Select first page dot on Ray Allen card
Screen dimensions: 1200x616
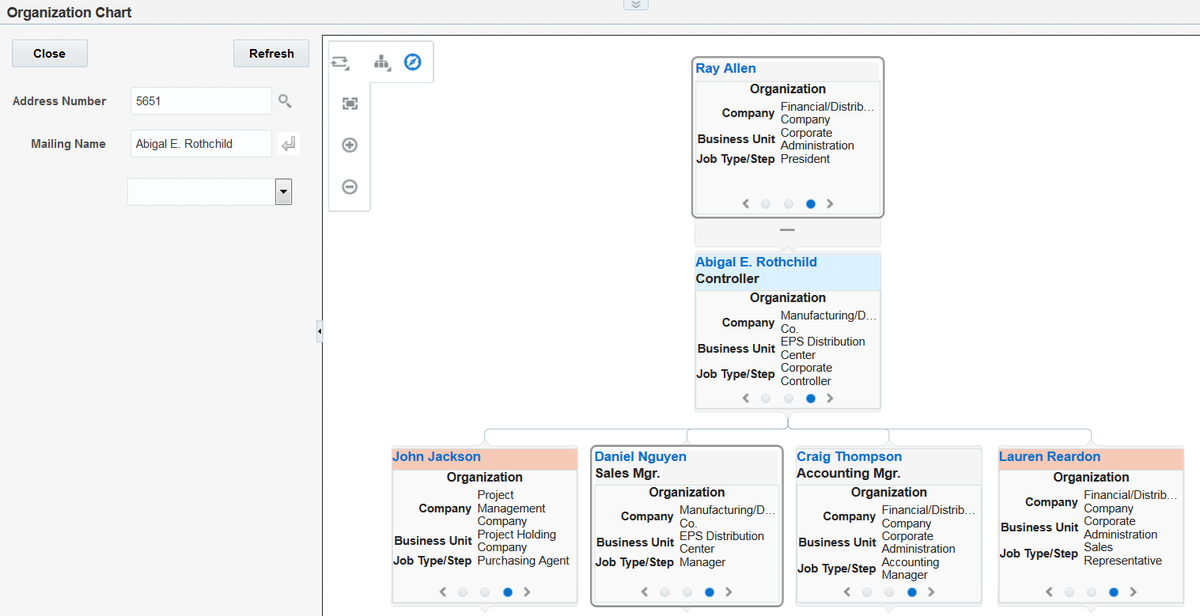point(766,204)
